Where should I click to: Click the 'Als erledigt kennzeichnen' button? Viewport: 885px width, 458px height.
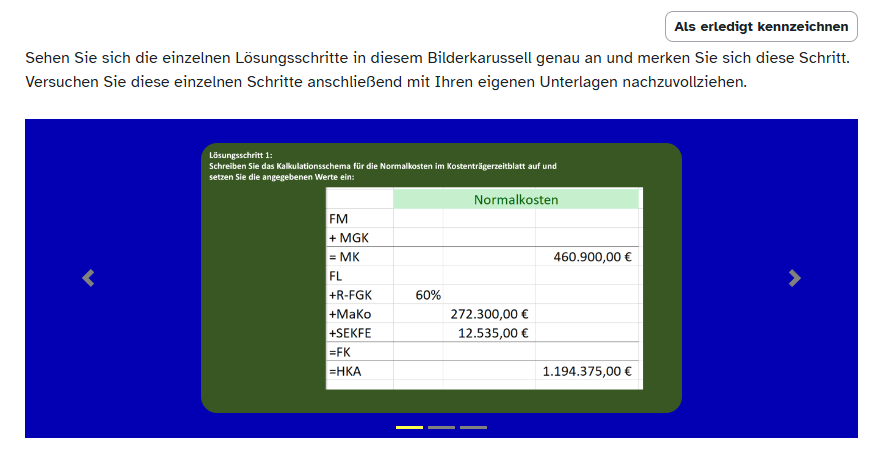coord(761,27)
